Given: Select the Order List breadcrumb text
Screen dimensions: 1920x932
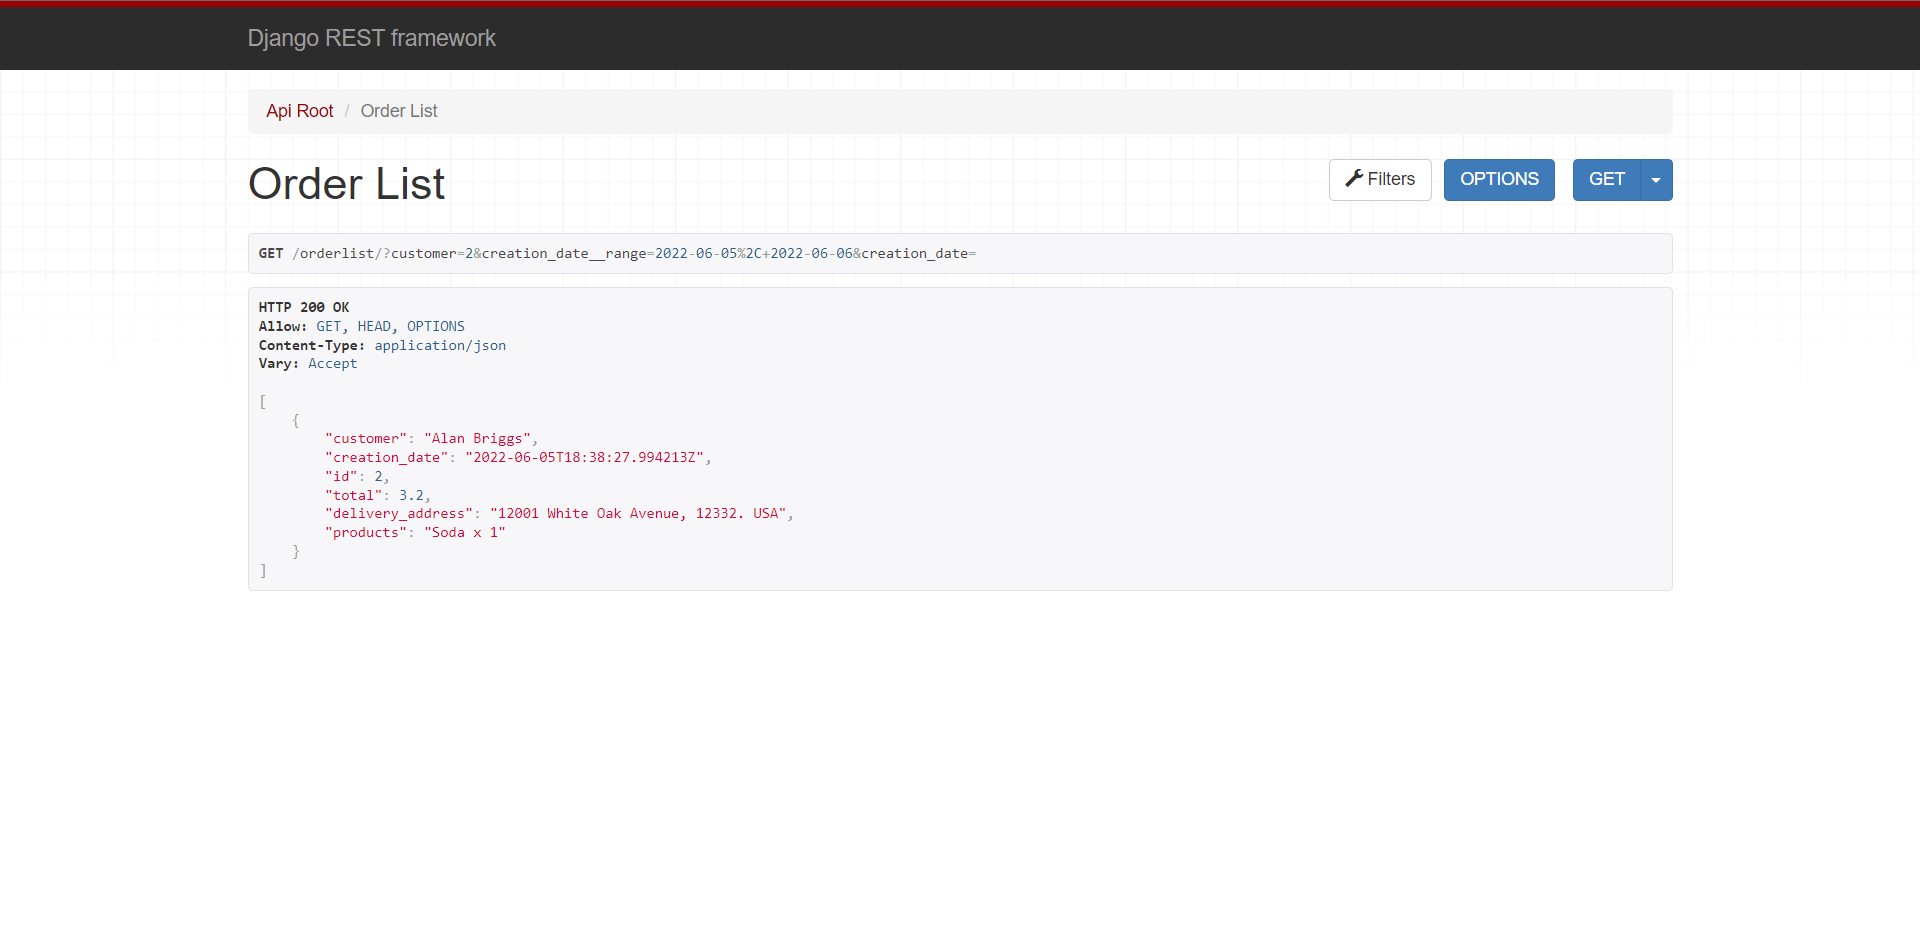Looking at the screenshot, I should click(x=399, y=111).
